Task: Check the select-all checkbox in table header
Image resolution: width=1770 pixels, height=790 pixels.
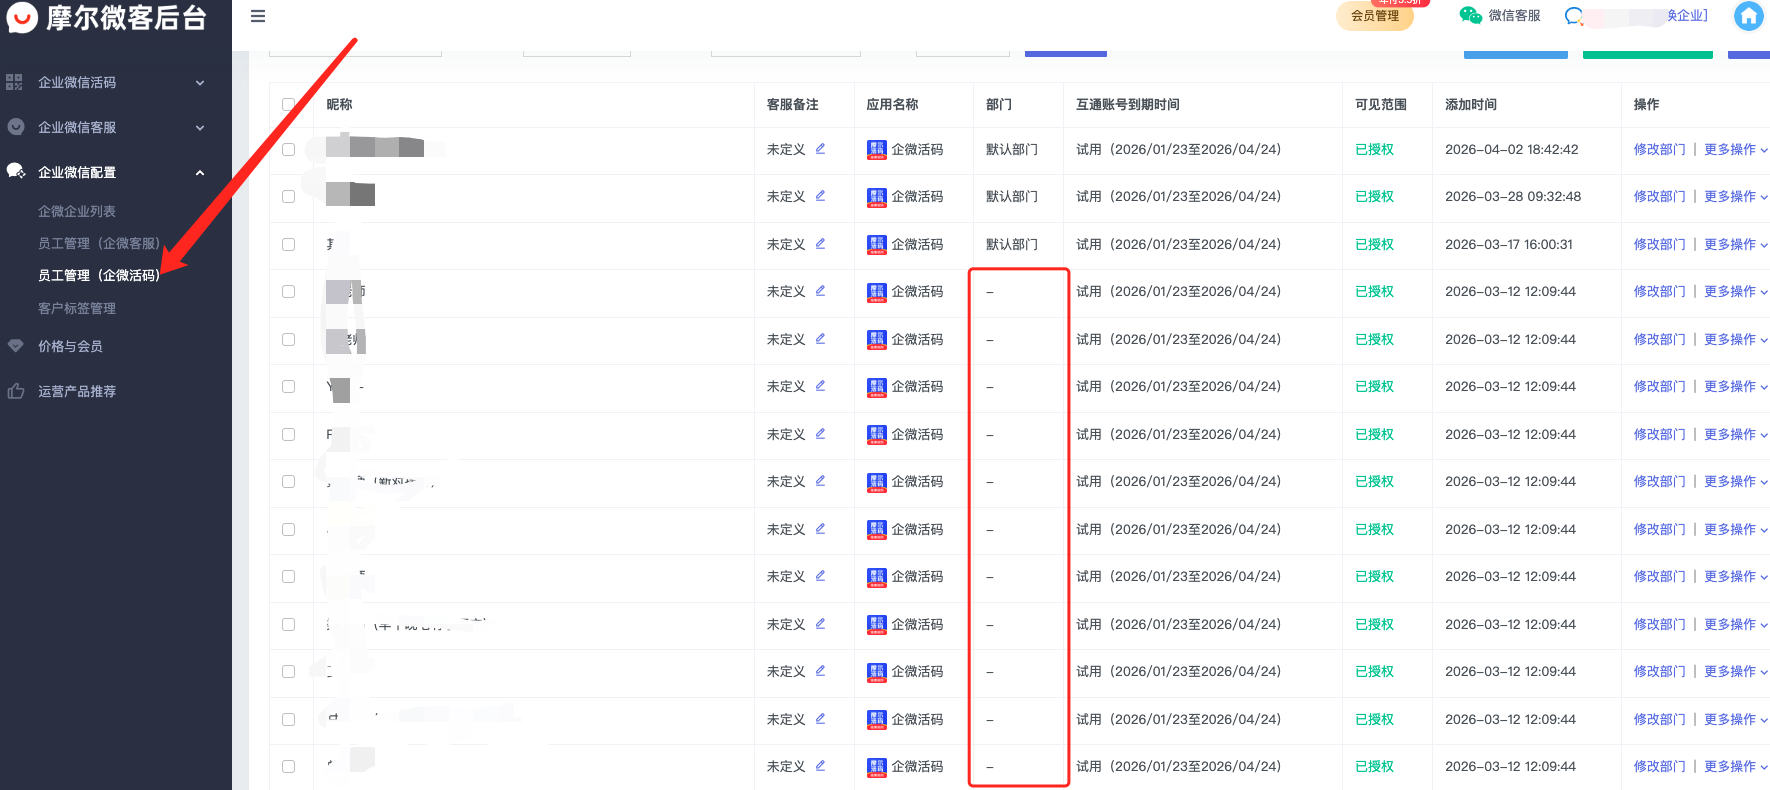Action: pos(288,105)
